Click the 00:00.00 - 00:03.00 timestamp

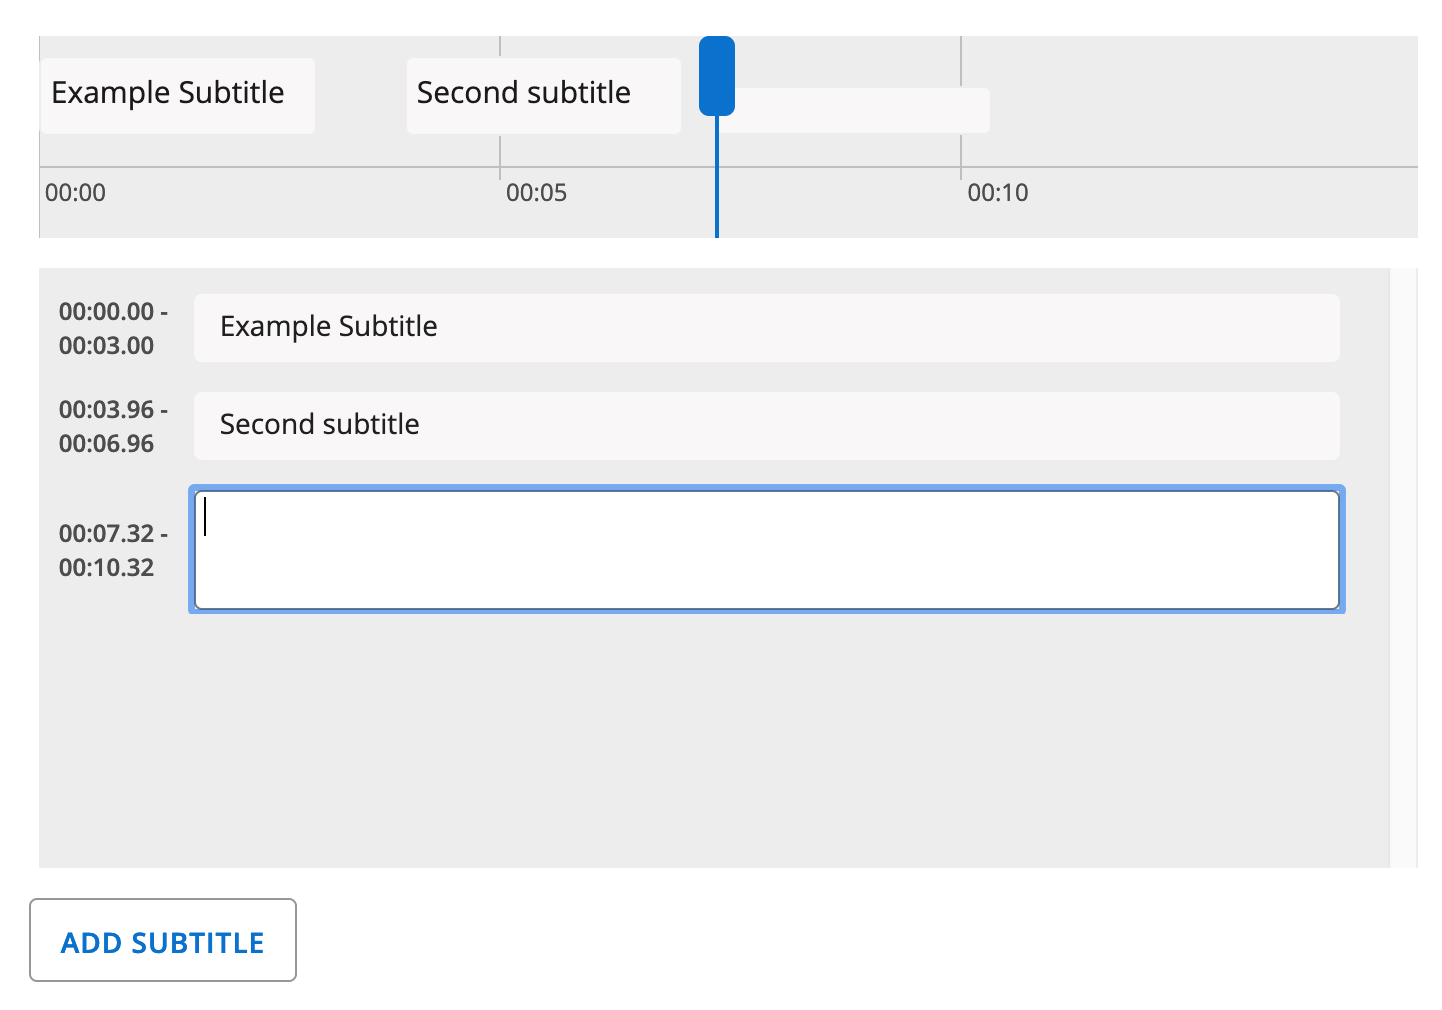coord(112,329)
